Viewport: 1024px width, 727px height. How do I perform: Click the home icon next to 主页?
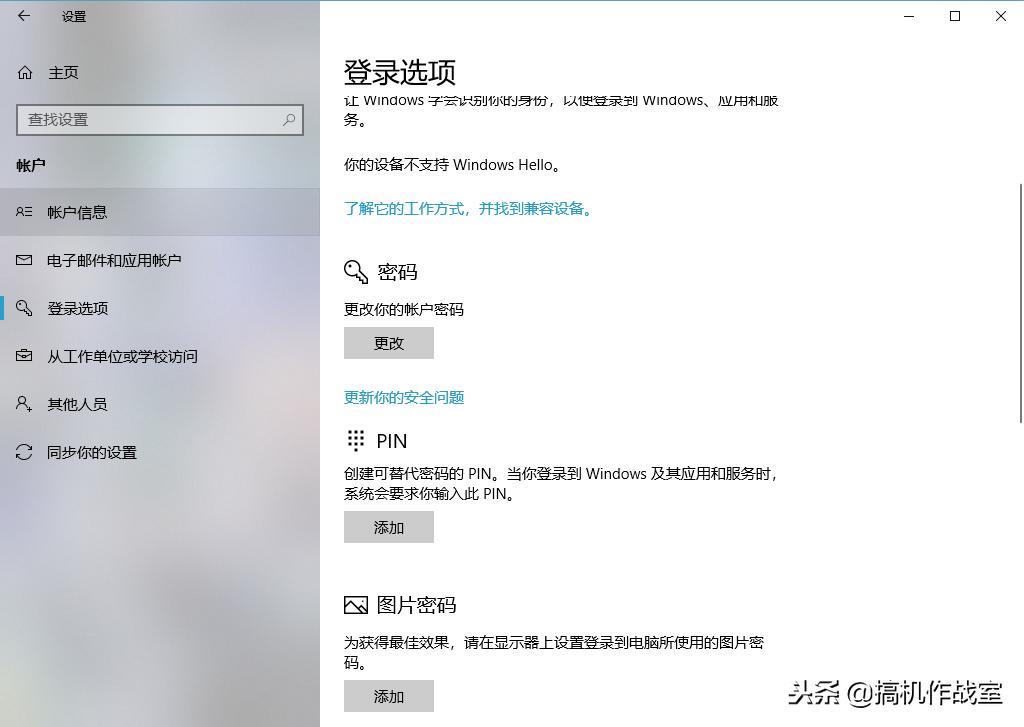pyautogui.click(x=23, y=72)
